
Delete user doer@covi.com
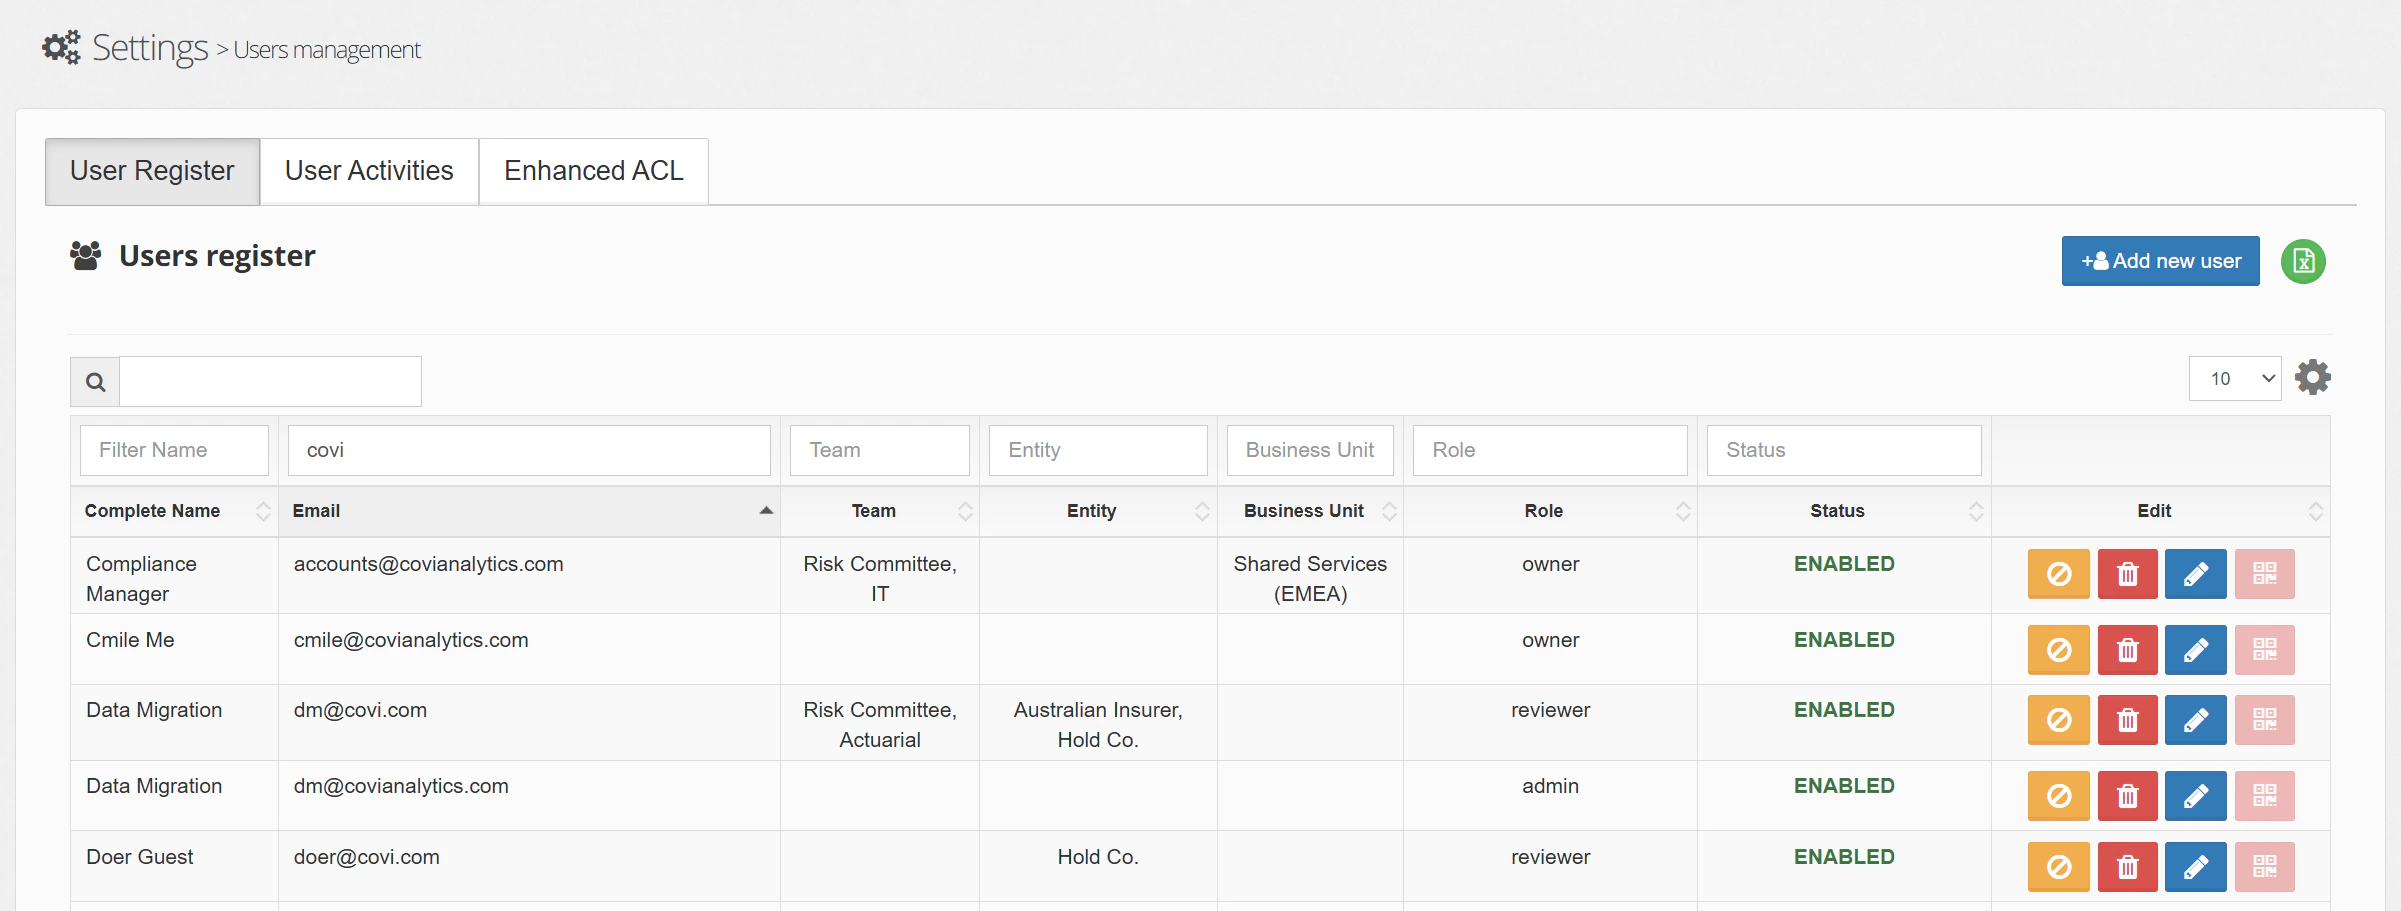(2128, 867)
